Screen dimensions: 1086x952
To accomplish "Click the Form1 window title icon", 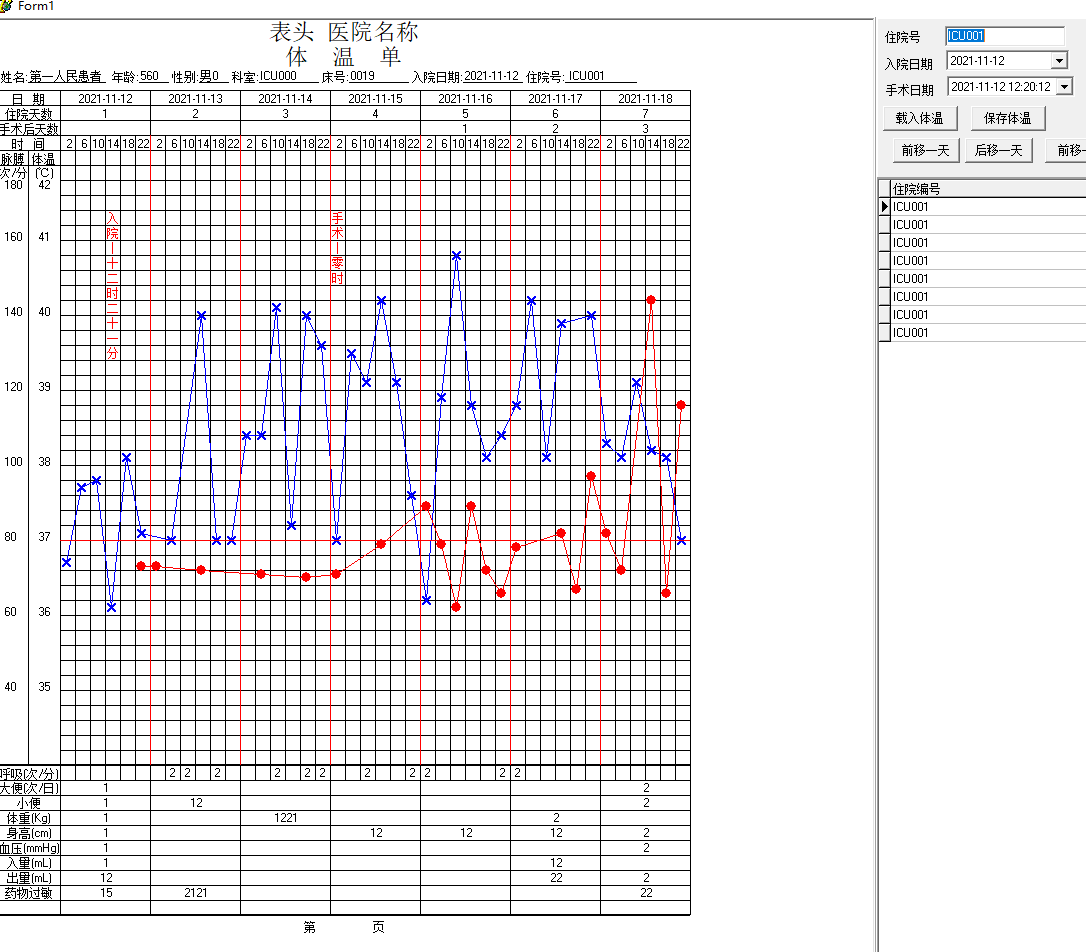I will (6, 6).
